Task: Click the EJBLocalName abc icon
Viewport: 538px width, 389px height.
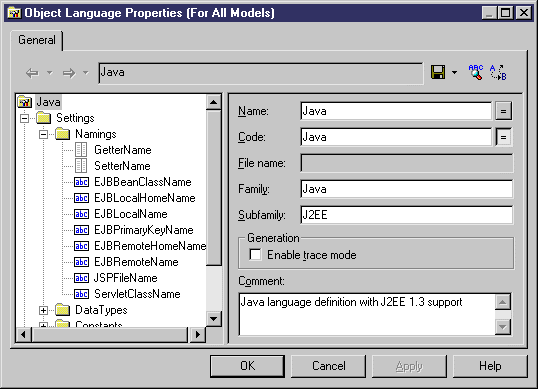Action: (81, 214)
